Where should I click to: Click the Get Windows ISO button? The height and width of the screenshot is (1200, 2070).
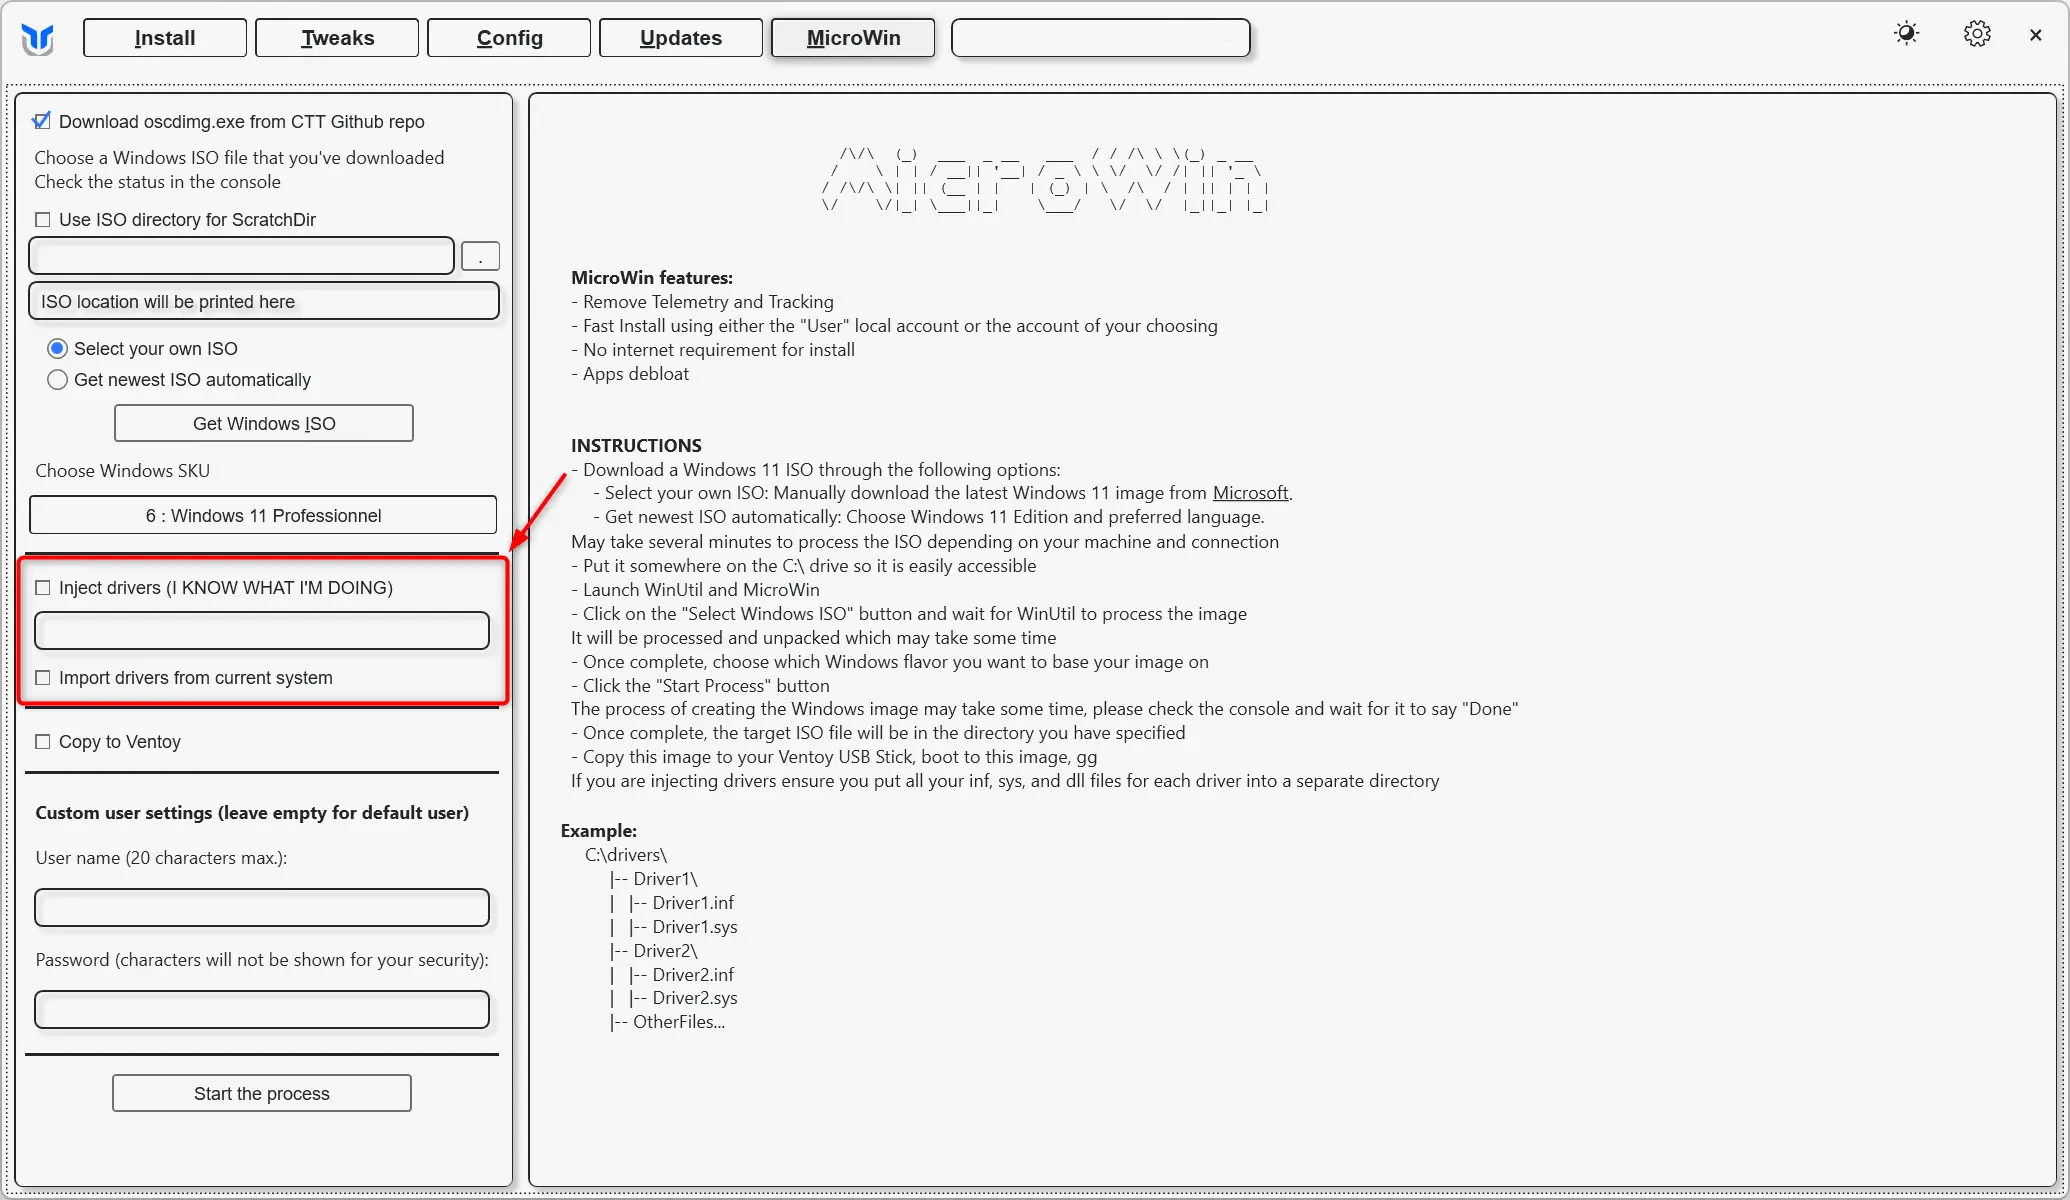tap(263, 423)
